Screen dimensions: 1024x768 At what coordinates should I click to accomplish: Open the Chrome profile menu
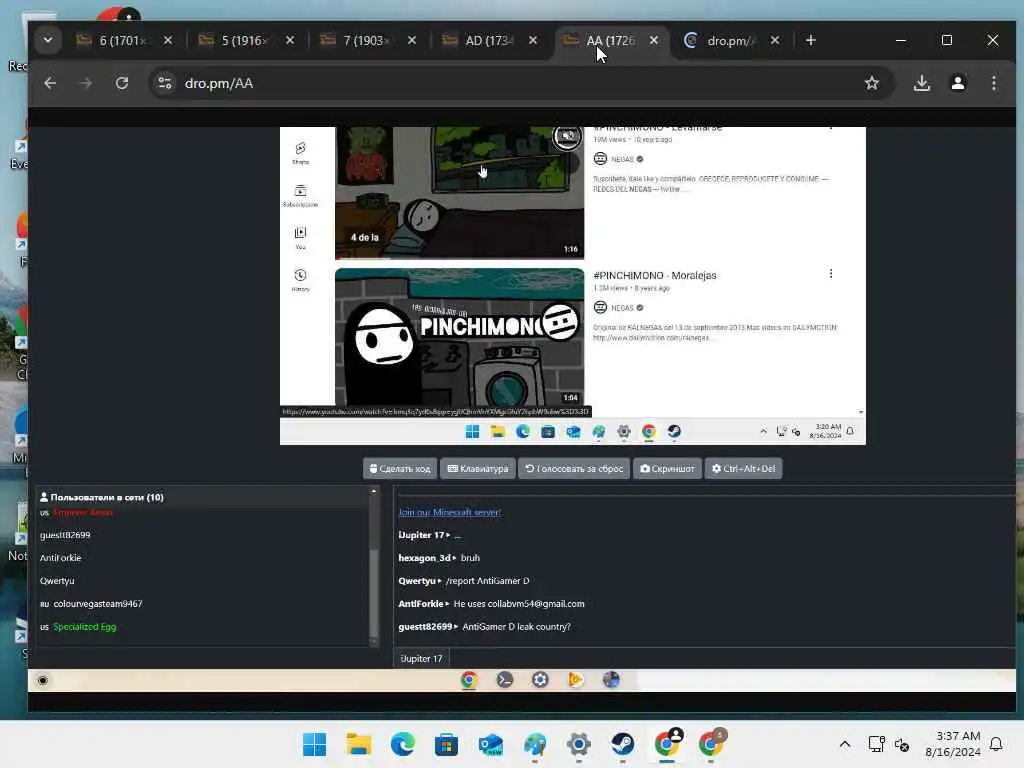[x=957, y=83]
